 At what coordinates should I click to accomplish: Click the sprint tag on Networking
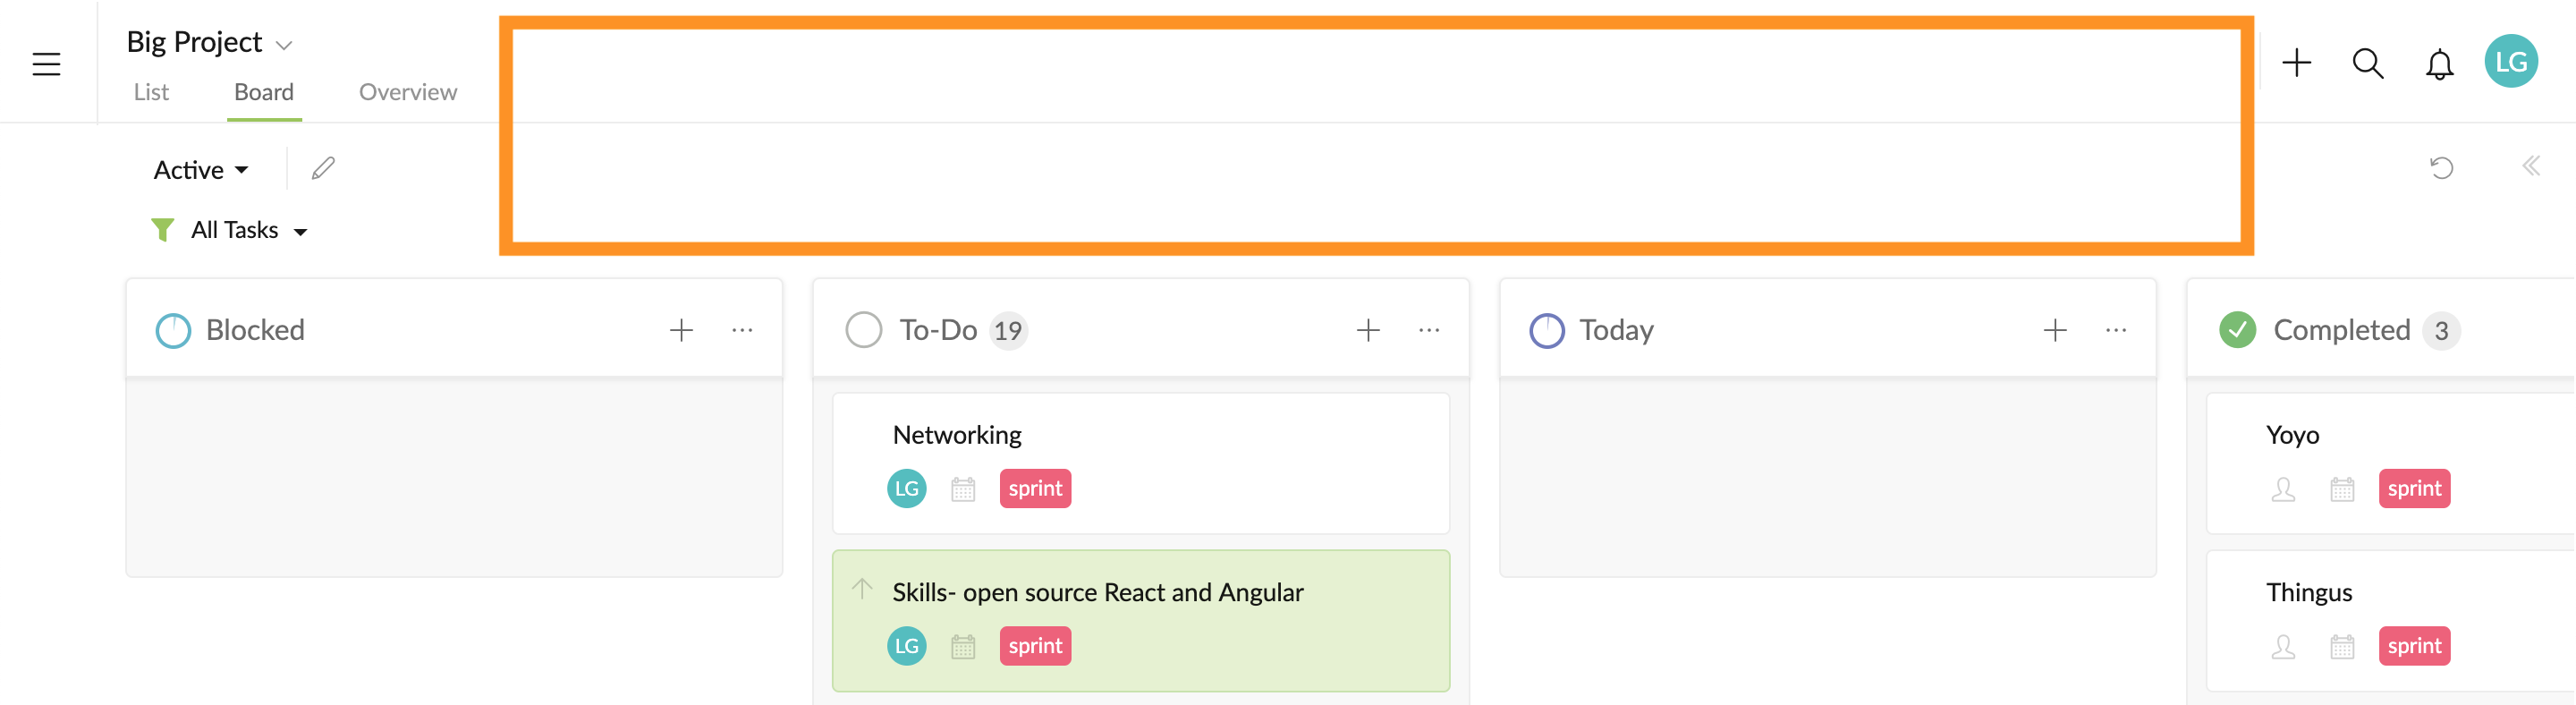tap(1035, 489)
